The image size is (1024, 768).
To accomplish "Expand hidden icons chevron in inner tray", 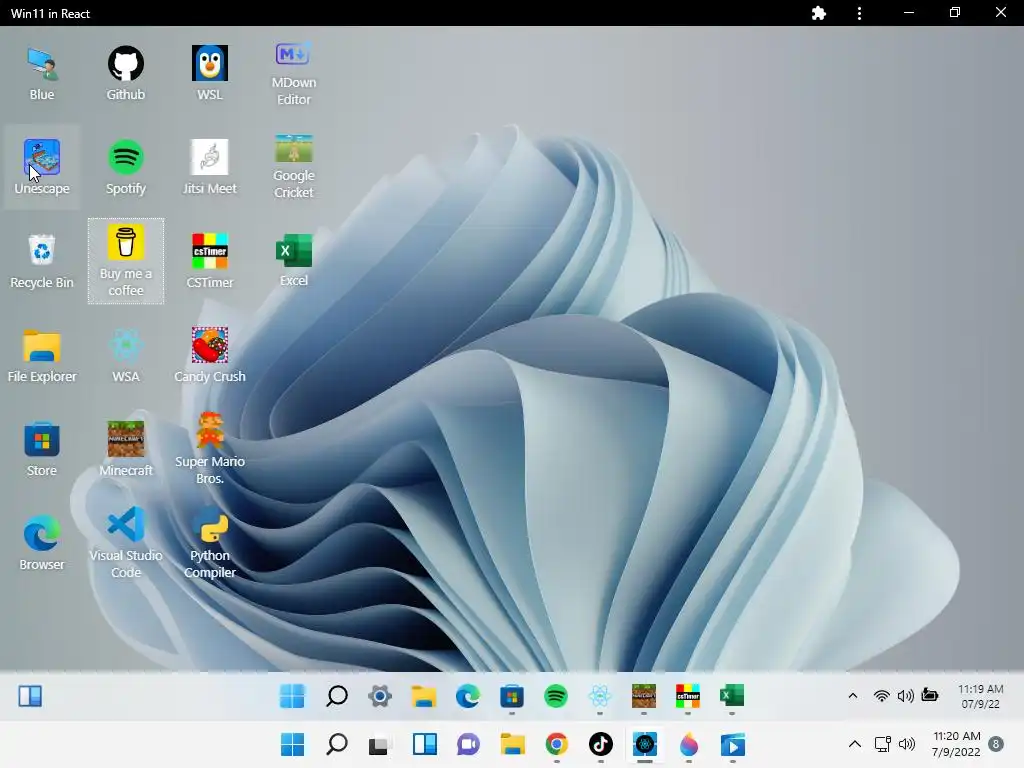I will coord(852,696).
